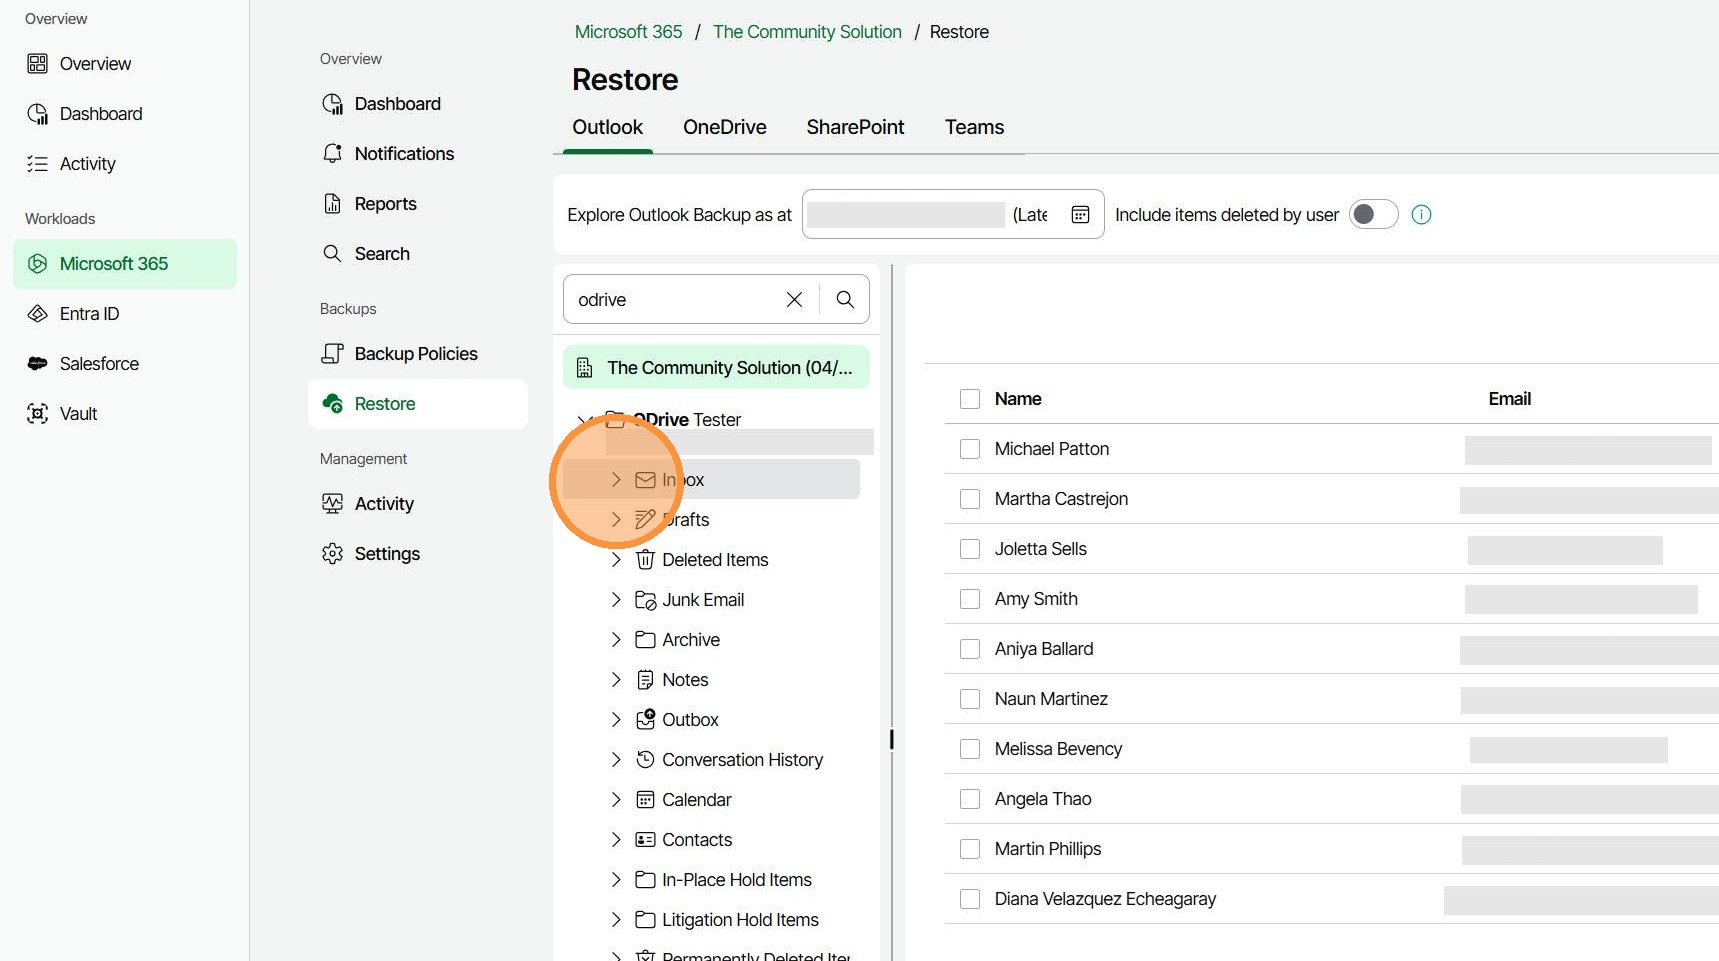Expand the Deleted Items folder

tap(616, 560)
